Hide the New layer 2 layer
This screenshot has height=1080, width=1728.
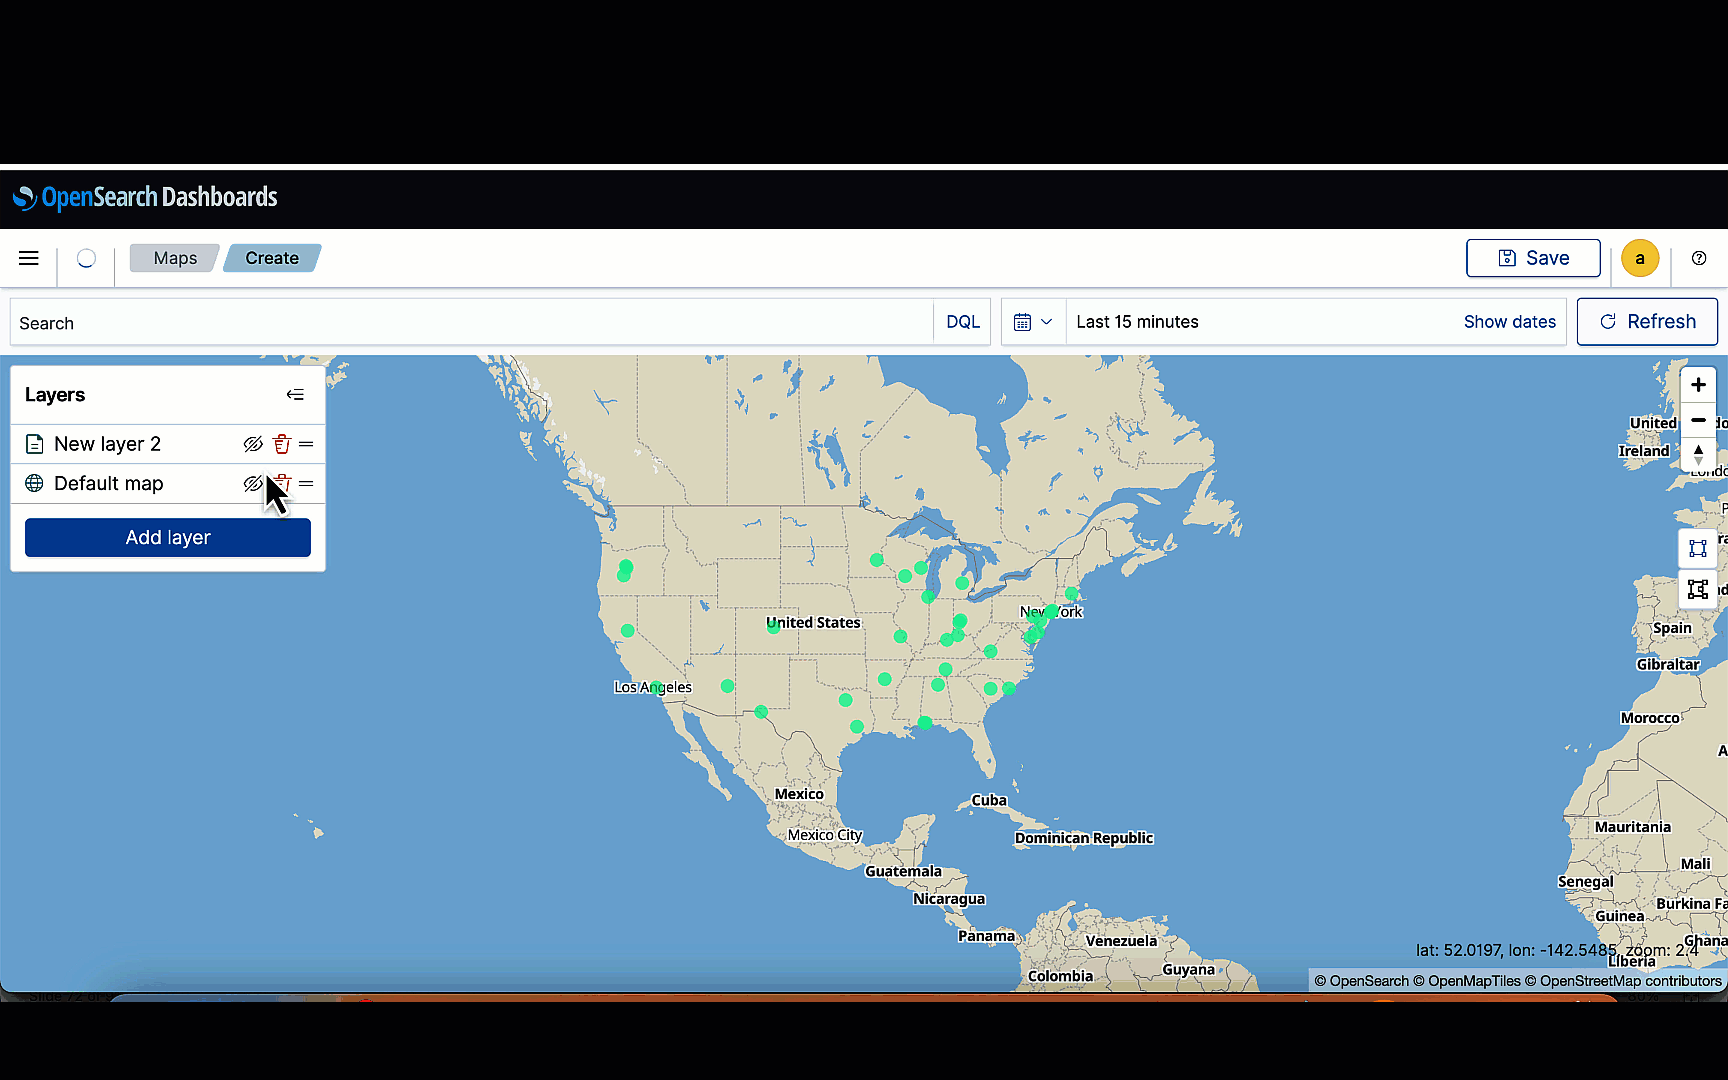253,444
